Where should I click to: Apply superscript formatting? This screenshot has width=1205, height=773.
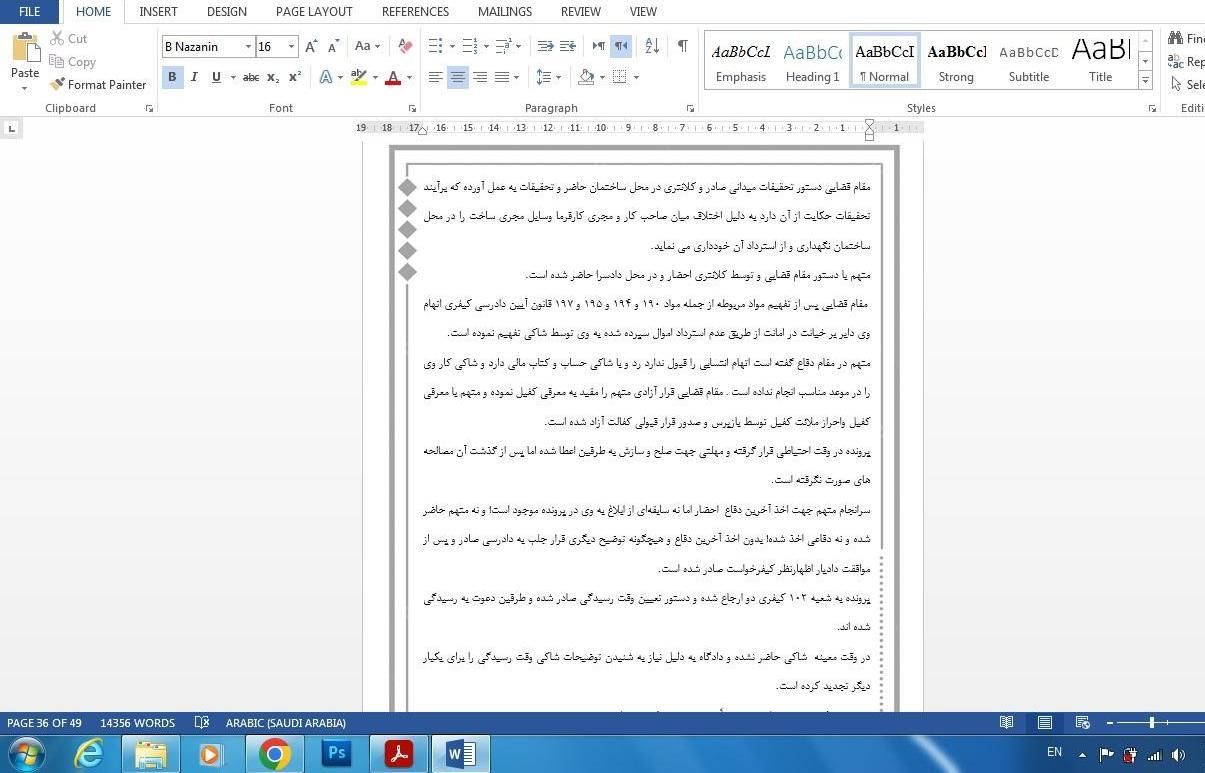click(x=295, y=77)
